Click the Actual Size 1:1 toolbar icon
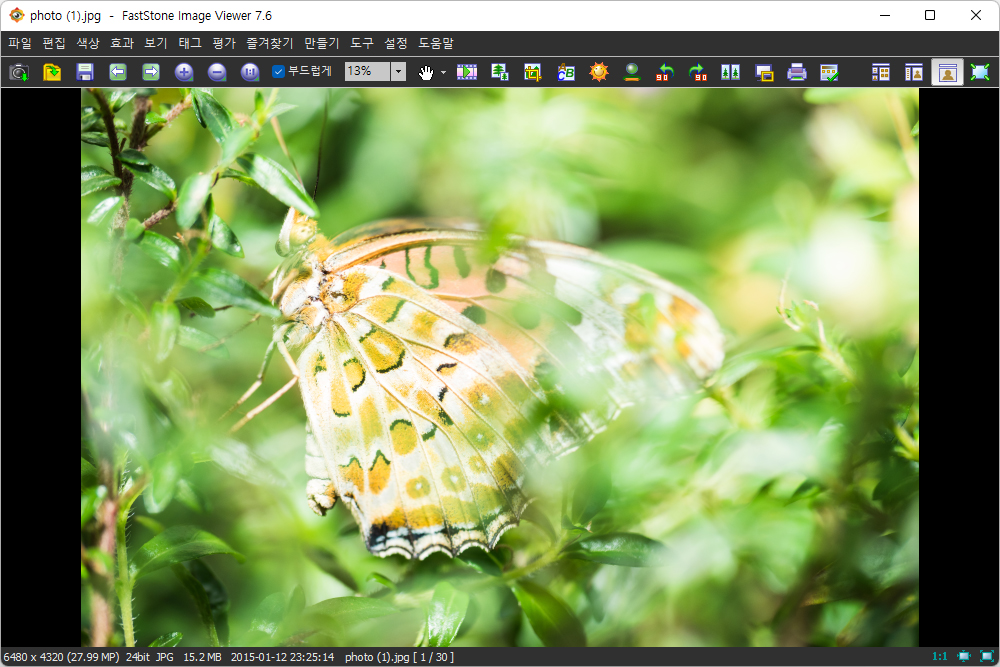The image size is (1000, 667). [x=250, y=72]
